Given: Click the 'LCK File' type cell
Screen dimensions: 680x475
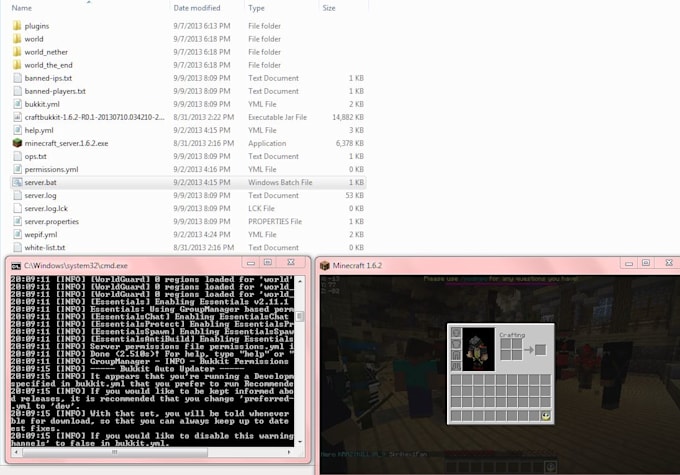Looking at the screenshot, I should click(x=261, y=208).
